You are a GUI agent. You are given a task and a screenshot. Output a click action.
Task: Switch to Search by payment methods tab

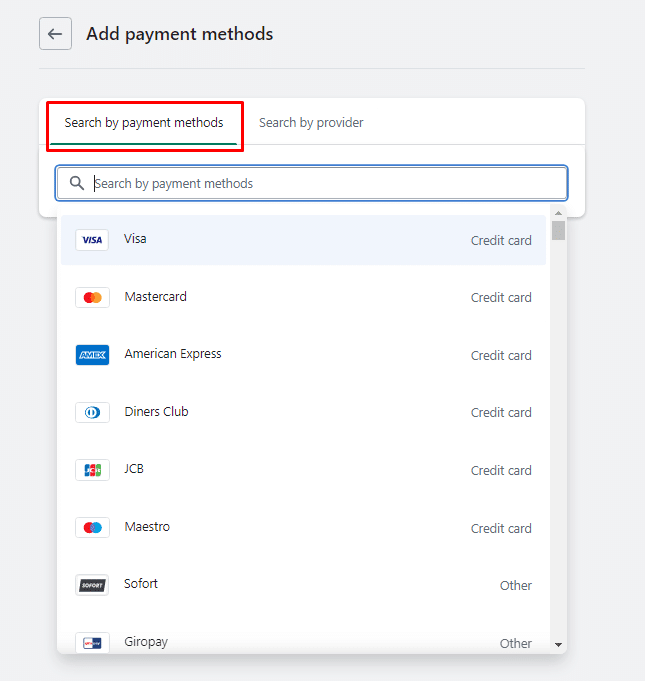144,123
